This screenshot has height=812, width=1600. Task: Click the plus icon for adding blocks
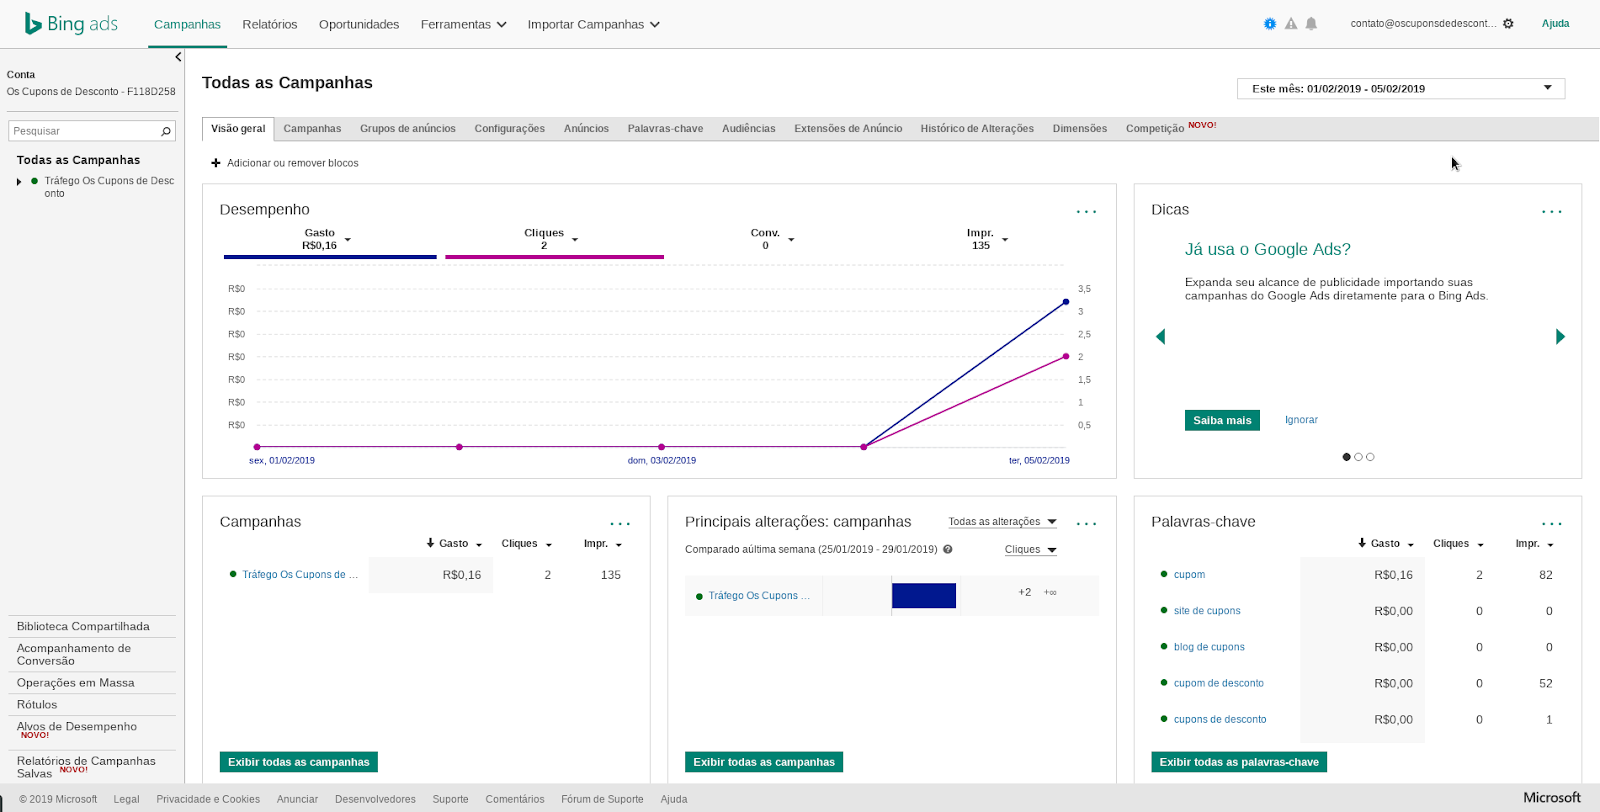tap(215, 163)
